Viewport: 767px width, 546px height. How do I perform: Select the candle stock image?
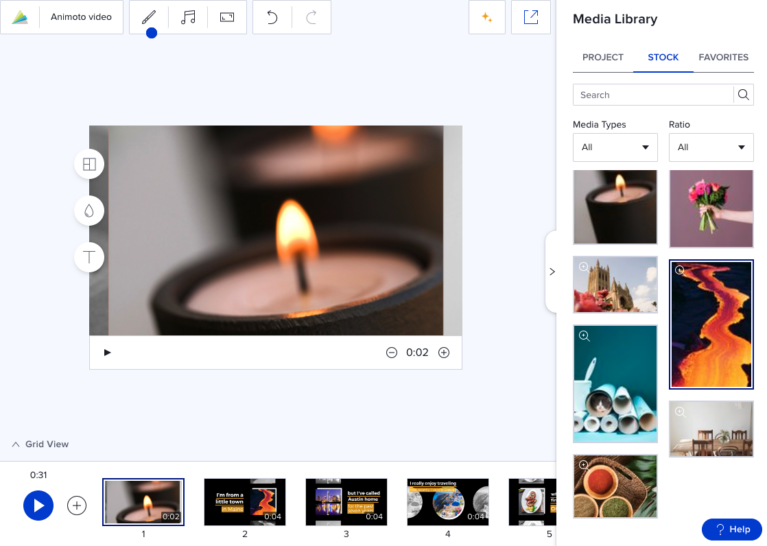pos(615,207)
